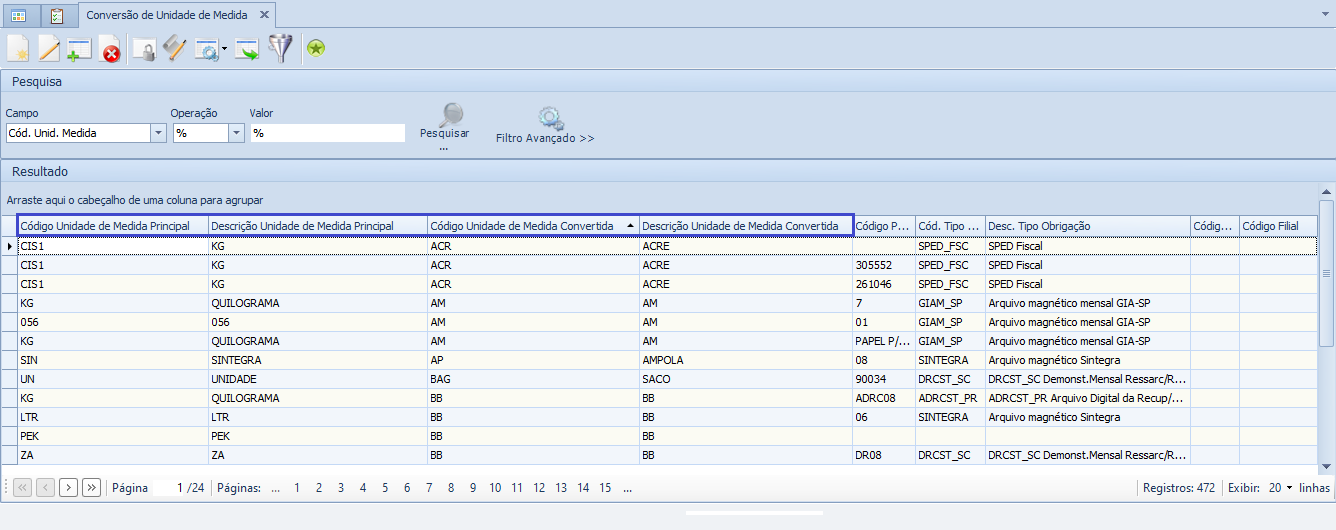Click the Pesquisar magnifier icon

click(452, 114)
